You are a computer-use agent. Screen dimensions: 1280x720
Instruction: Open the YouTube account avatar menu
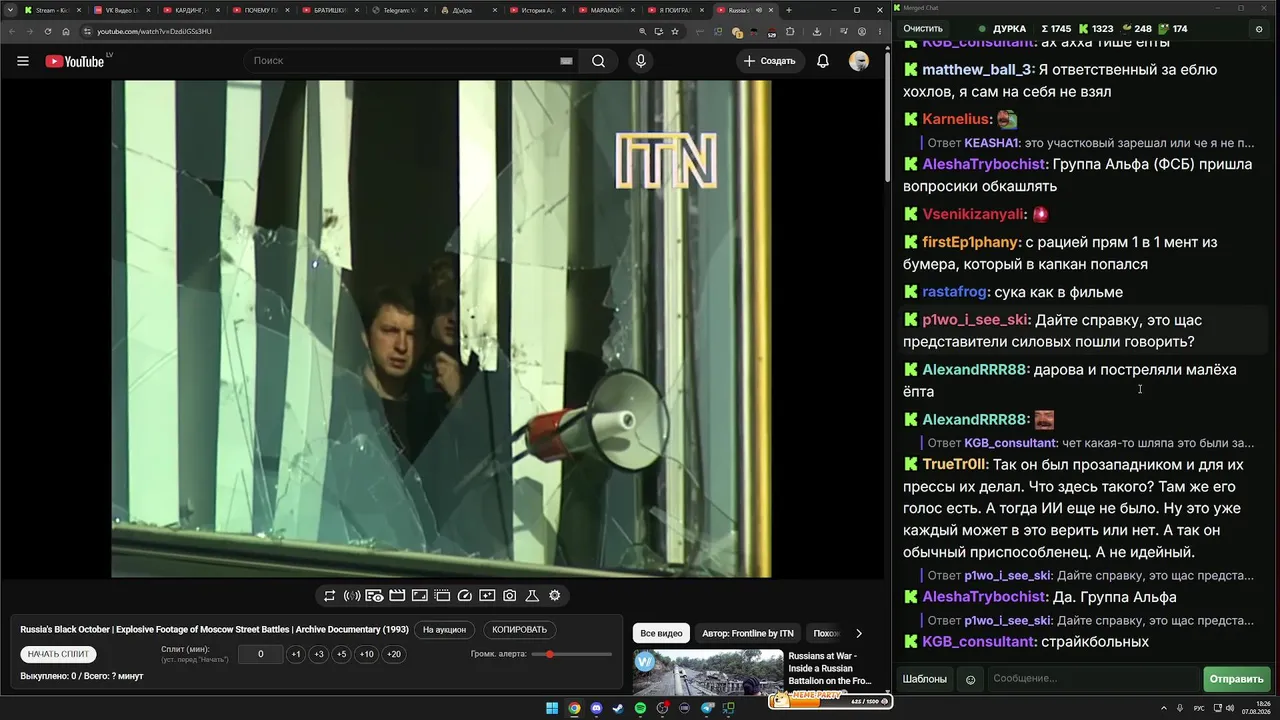[859, 61]
